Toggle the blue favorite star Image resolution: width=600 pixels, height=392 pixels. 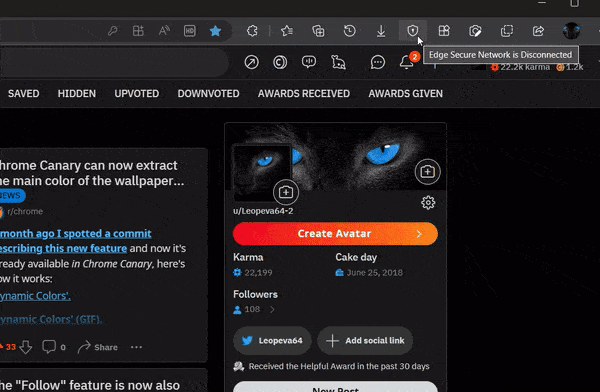click(x=215, y=31)
